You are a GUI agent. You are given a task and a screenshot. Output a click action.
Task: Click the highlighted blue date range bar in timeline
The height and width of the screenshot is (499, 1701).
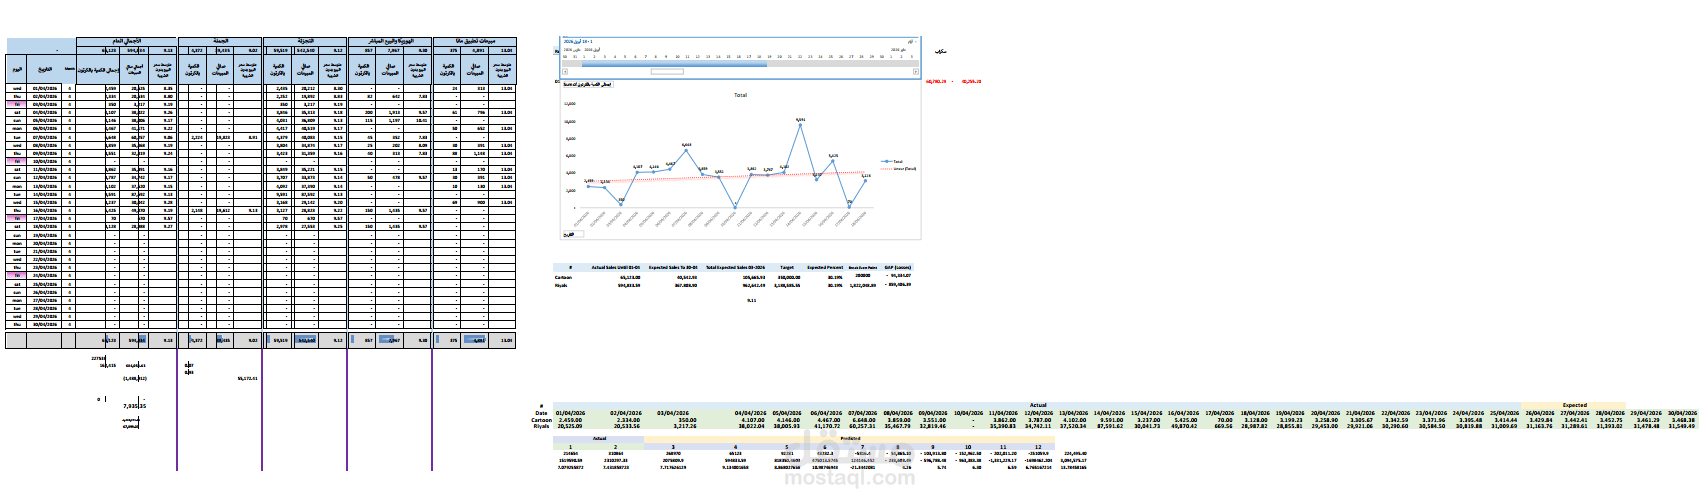[x=674, y=64]
